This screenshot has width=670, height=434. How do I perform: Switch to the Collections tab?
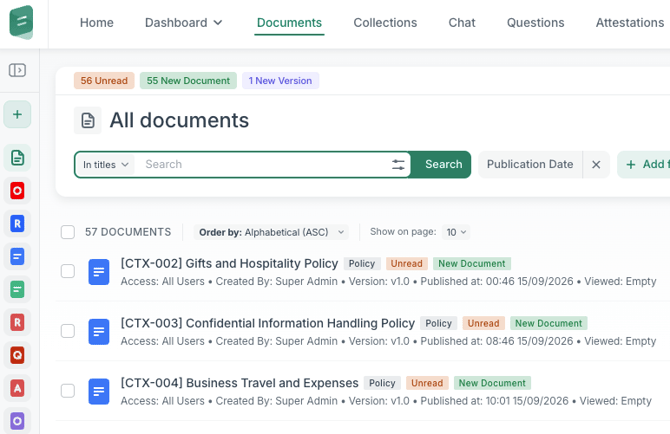(385, 23)
